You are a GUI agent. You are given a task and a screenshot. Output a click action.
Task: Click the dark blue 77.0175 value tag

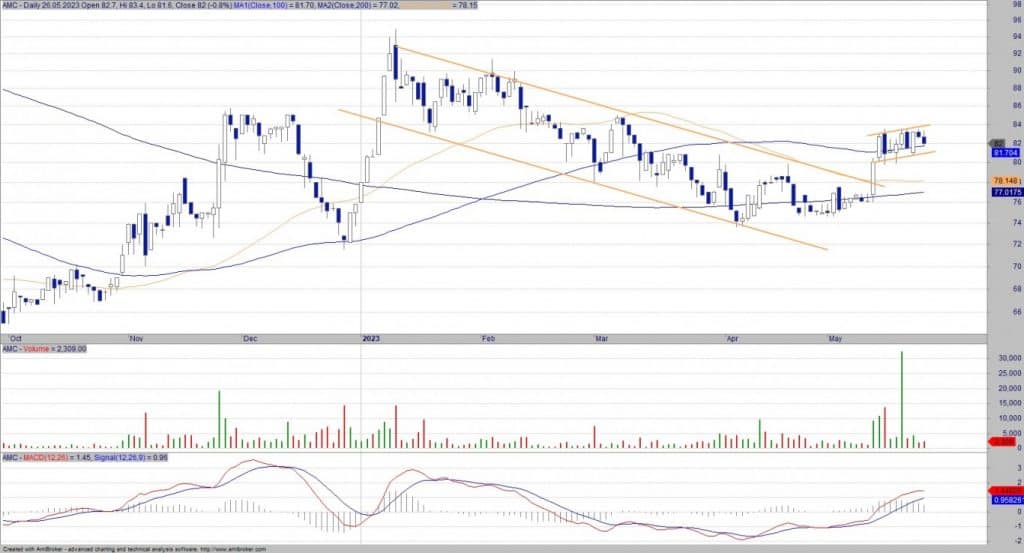tap(1003, 191)
